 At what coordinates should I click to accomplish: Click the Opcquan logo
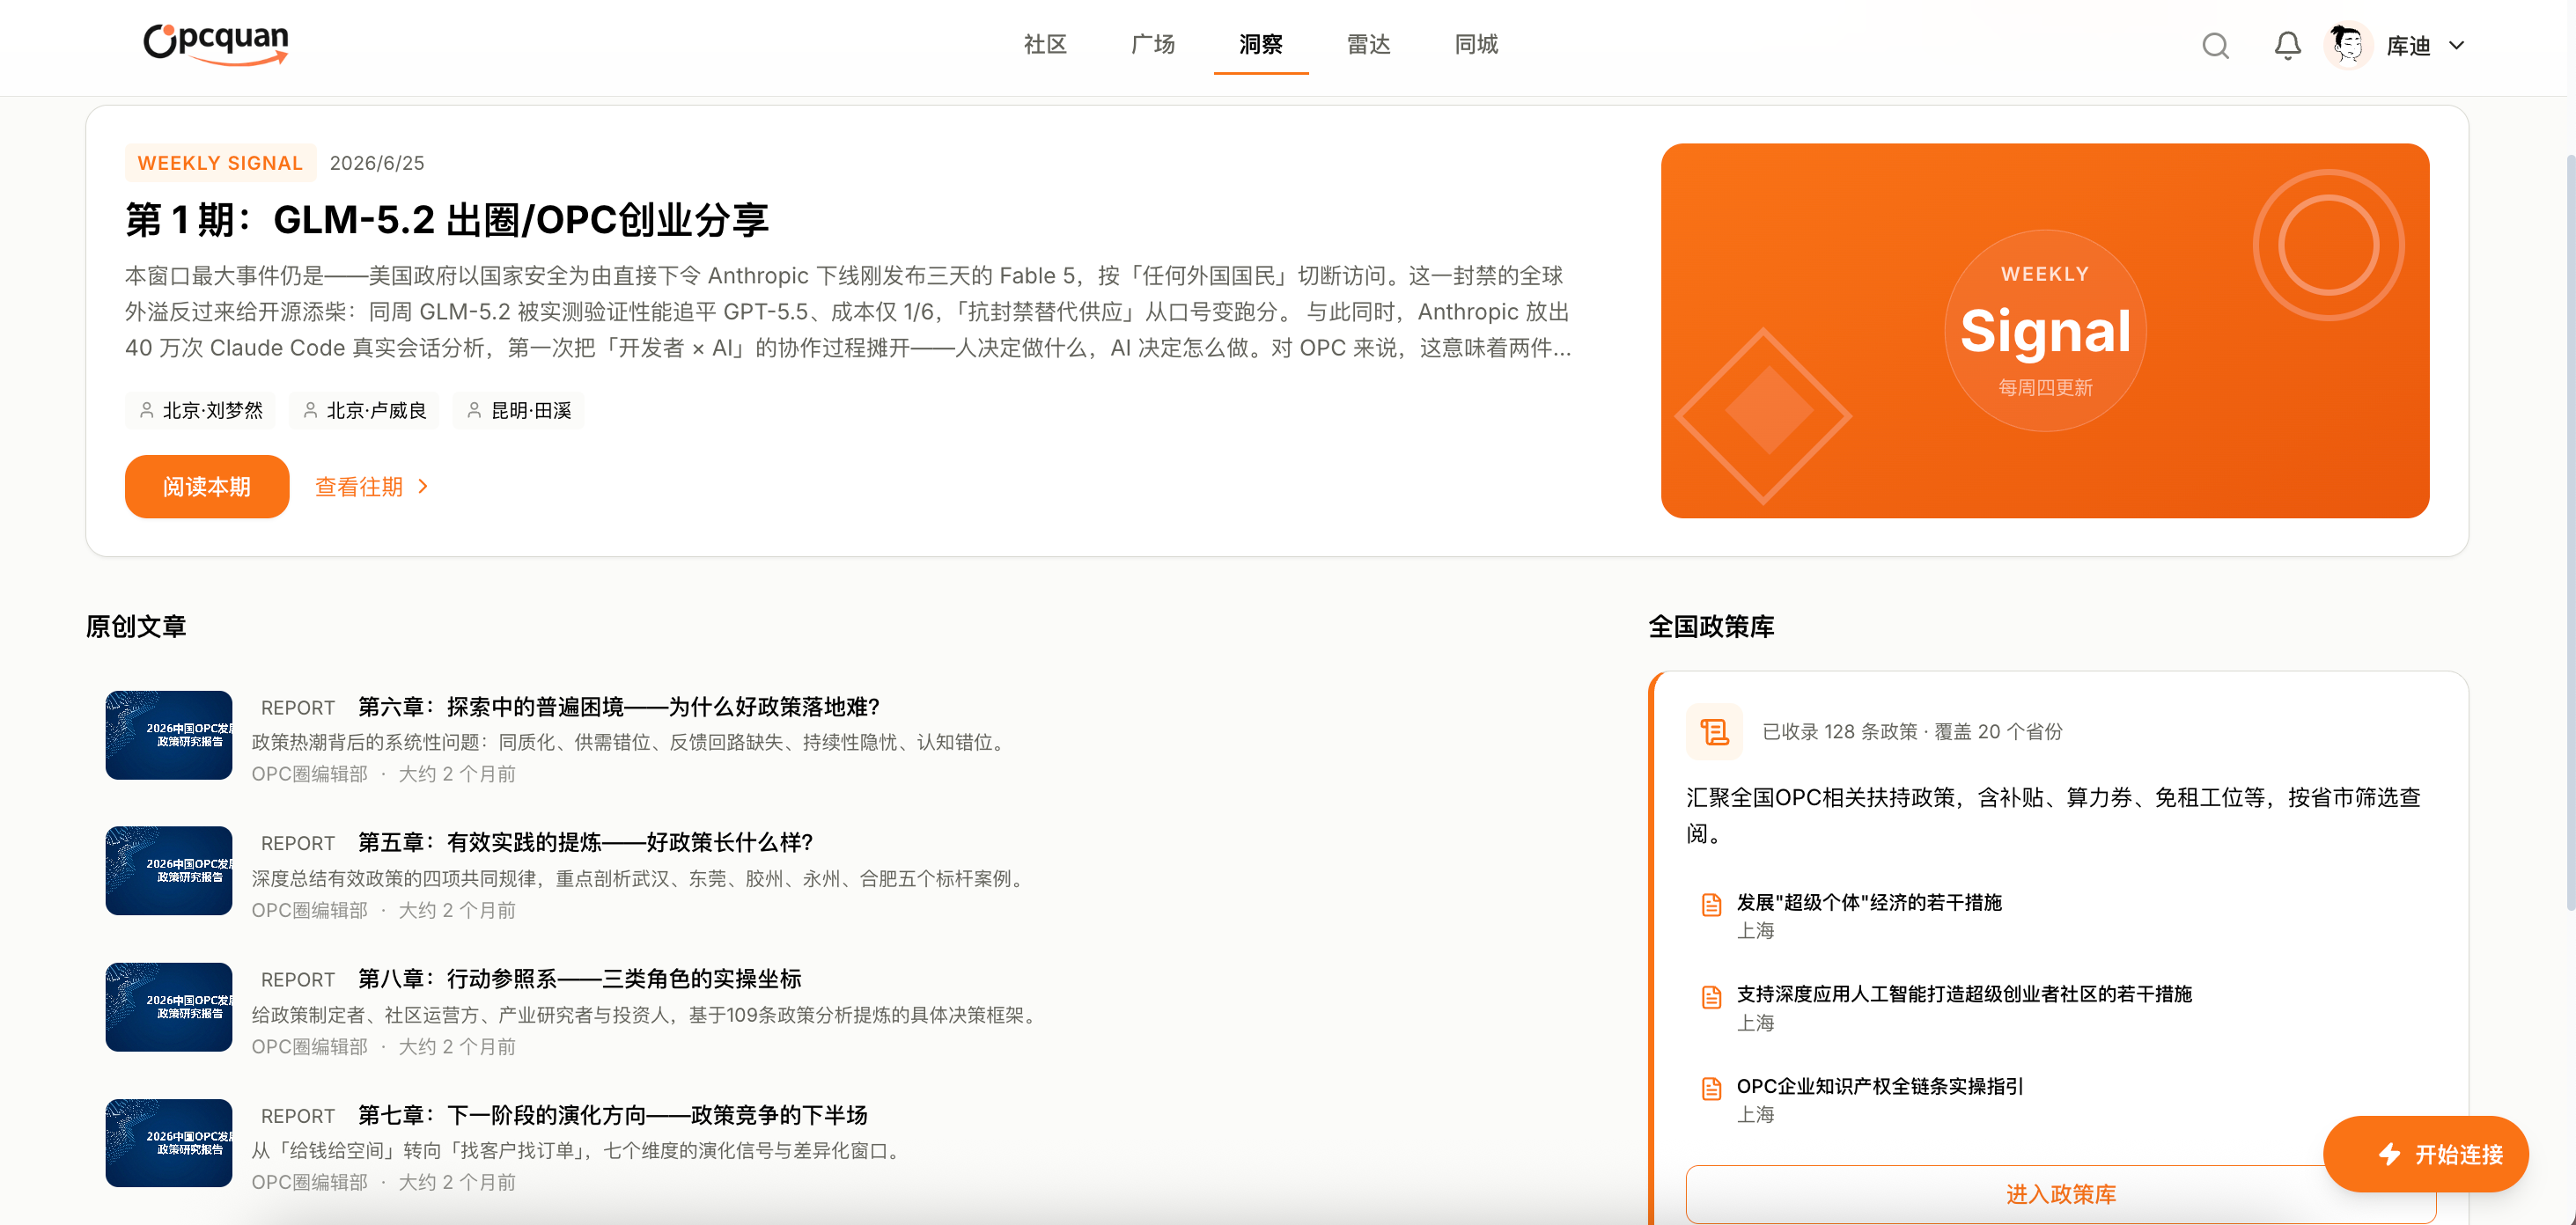(x=216, y=44)
